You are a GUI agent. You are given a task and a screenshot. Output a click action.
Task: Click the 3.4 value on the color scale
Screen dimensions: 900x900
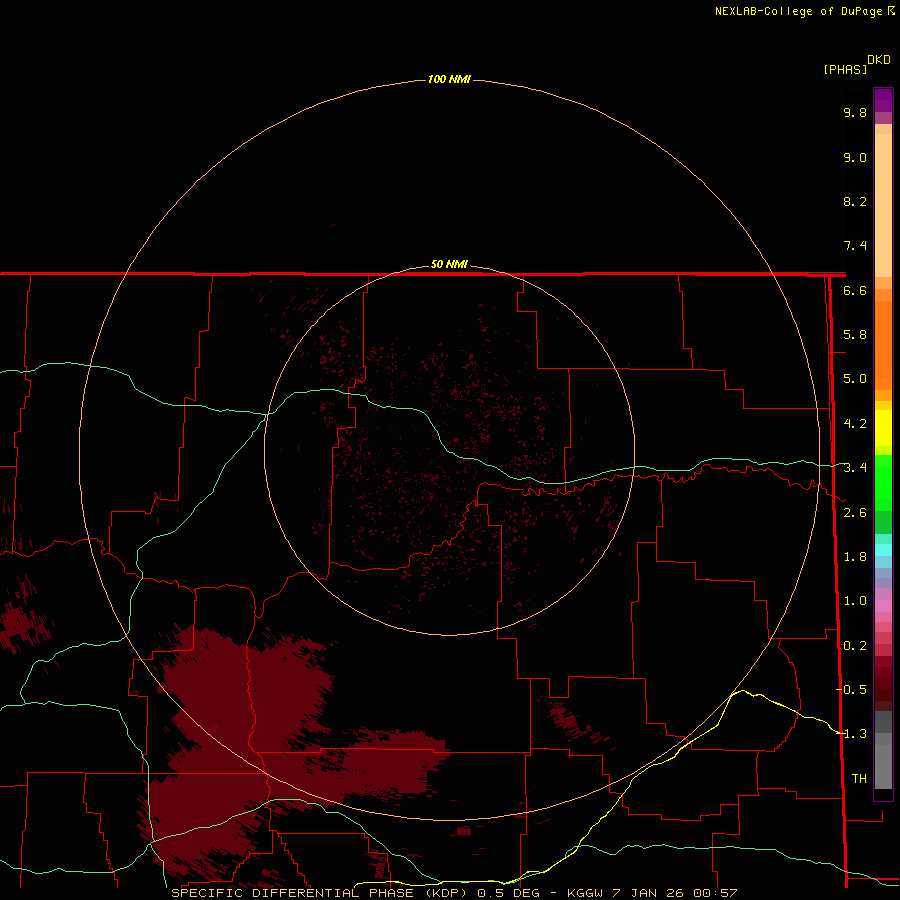pyautogui.click(x=855, y=468)
